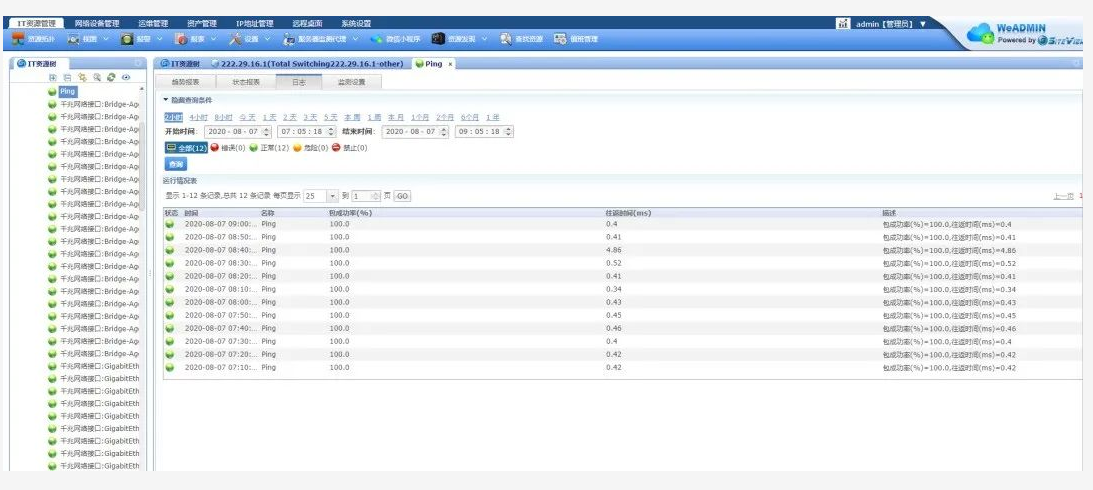Open the 远程桌面 menu
The width and height of the screenshot is (1093, 490).
[307, 23]
